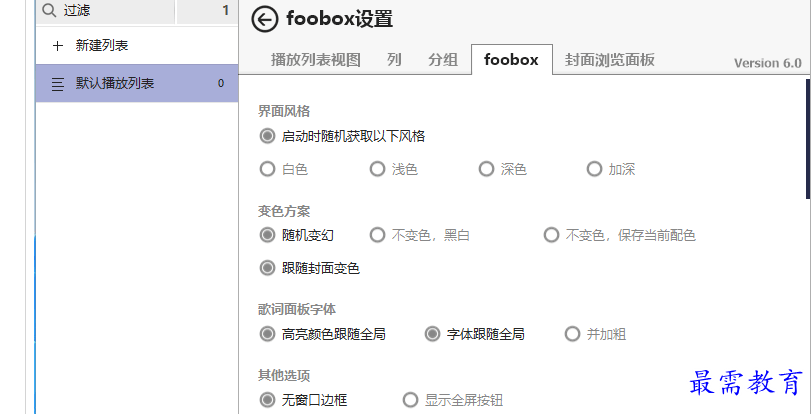Viewport: 811px width, 414px height.
Task: Switch to the 分组 tab
Action: 442,60
